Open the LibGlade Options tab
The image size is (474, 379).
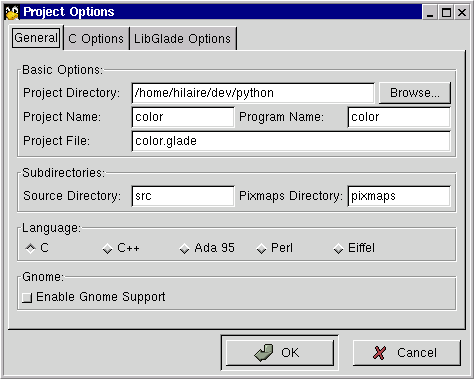pyautogui.click(x=182, y=39)
